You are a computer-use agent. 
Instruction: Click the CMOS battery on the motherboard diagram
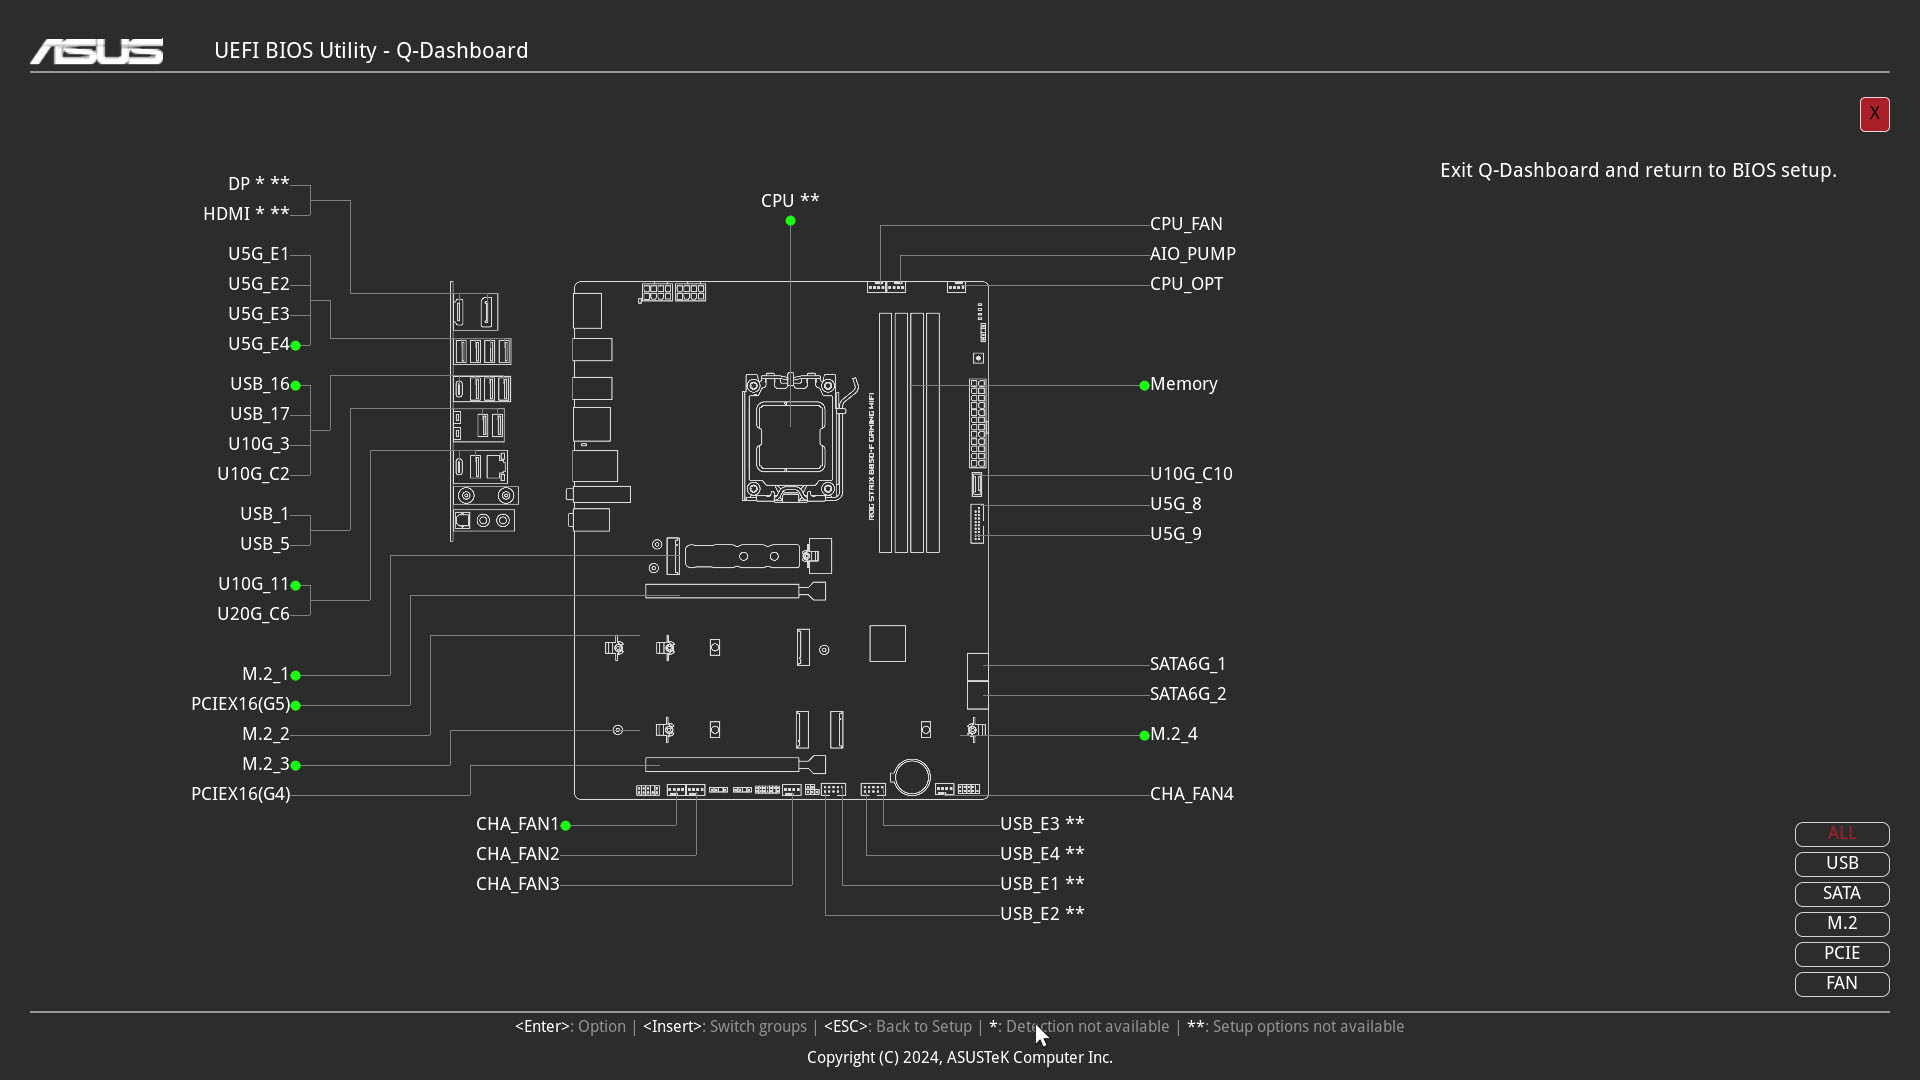912,777
